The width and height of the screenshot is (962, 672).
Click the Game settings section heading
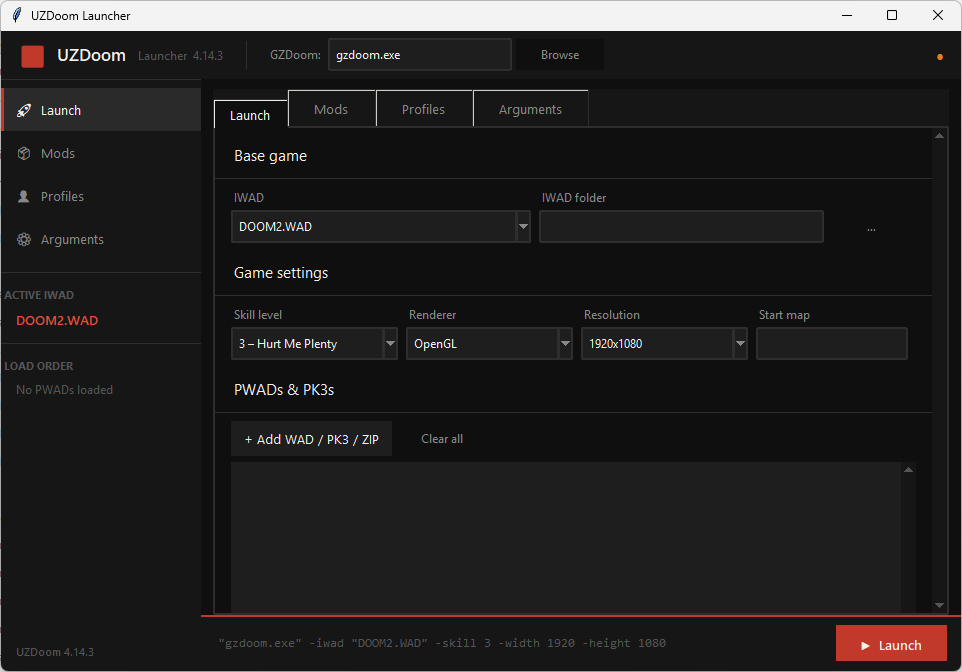click(281, 272)
